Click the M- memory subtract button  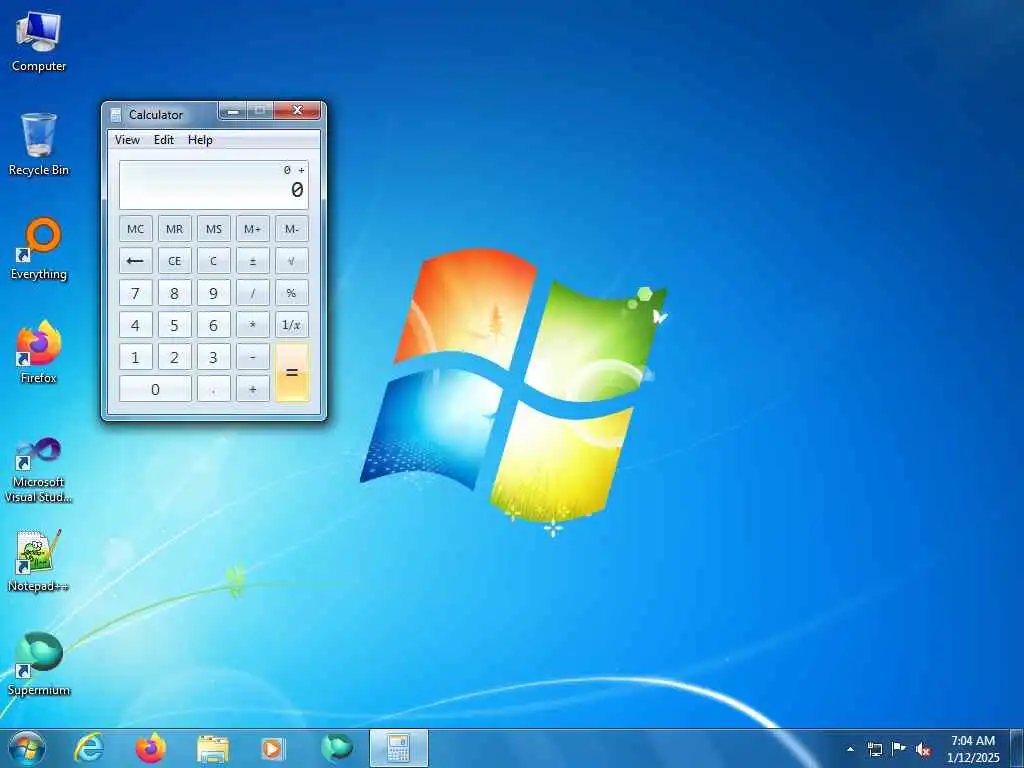tap(292, 229)
